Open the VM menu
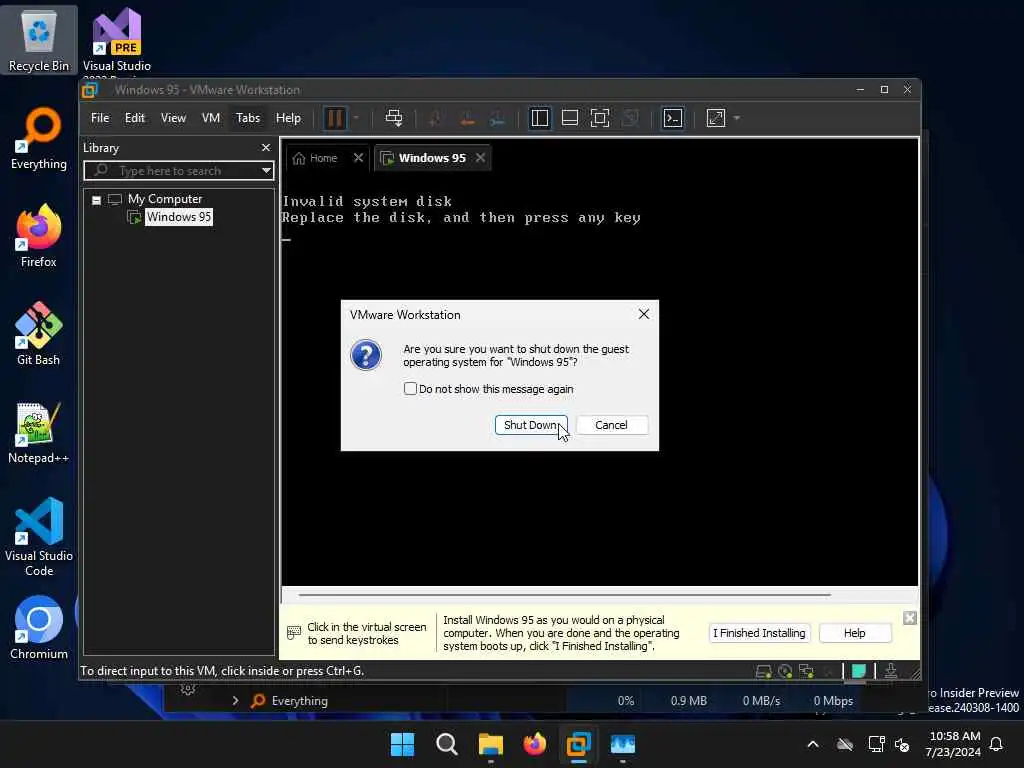The image size is (1024, 768). pyautogui.click(x=210, y=118)
